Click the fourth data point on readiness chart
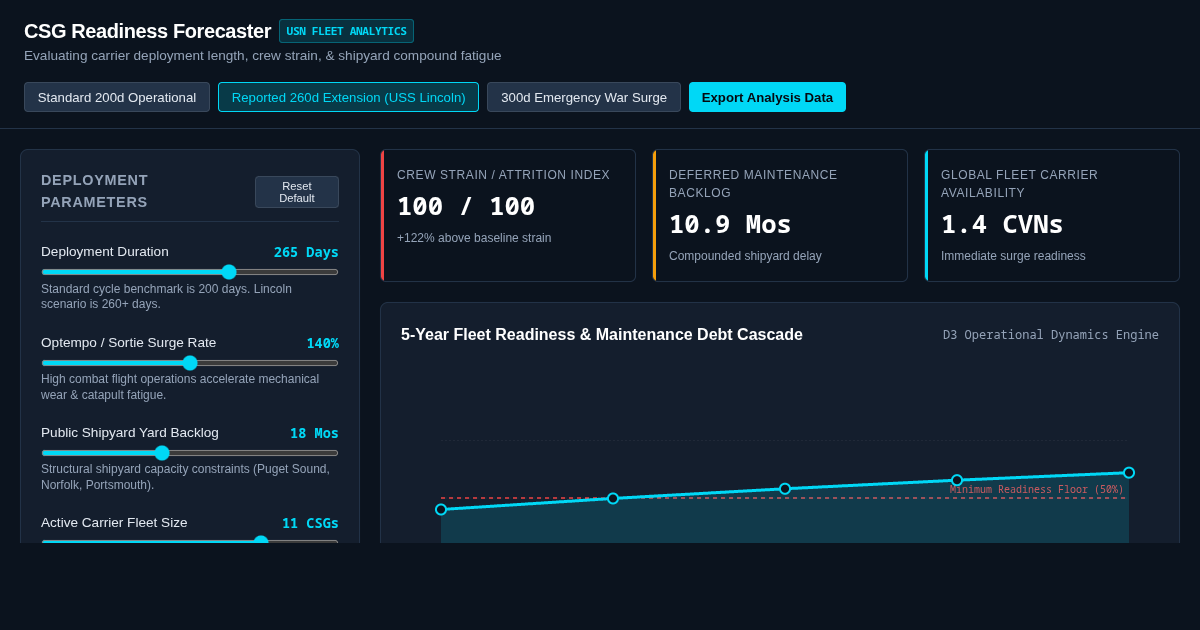Viewport: 1200px width, 630px height. 957,480
